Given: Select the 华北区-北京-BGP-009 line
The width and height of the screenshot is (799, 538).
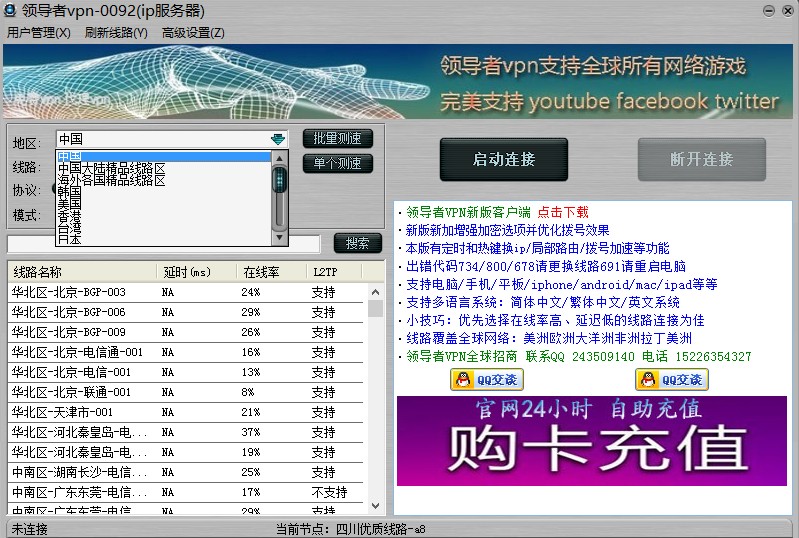Looking at the screenshot, I should click(186, 332).
